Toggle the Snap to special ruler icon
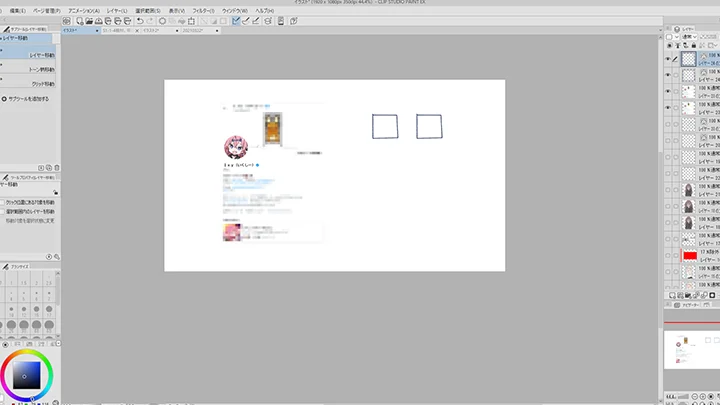Viewport: 720px width, 405px height. tap(246, 21)
